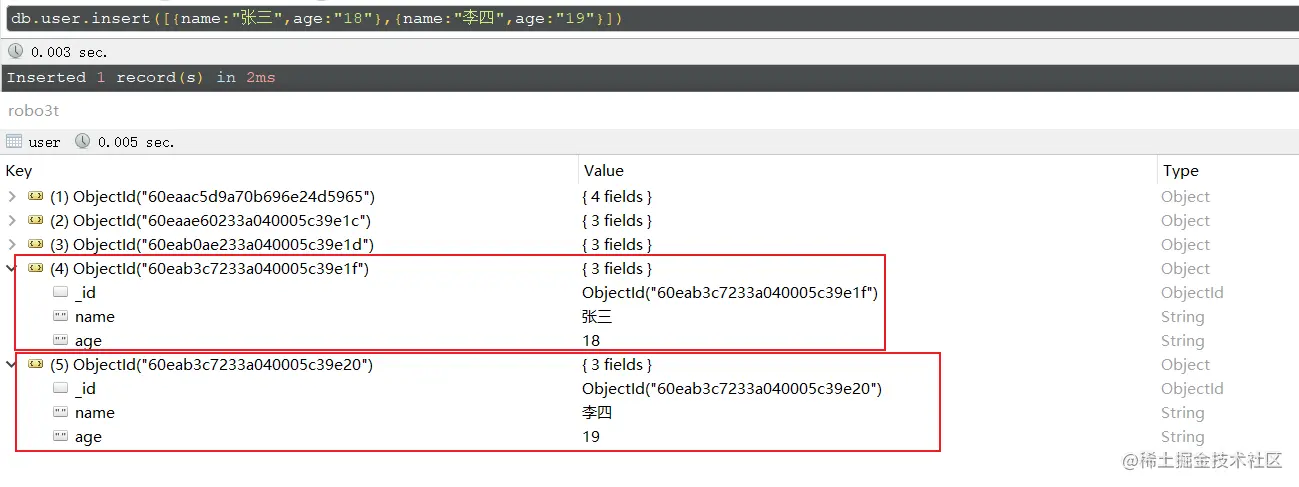Select the name field key under document (4)

coord(95,317)
